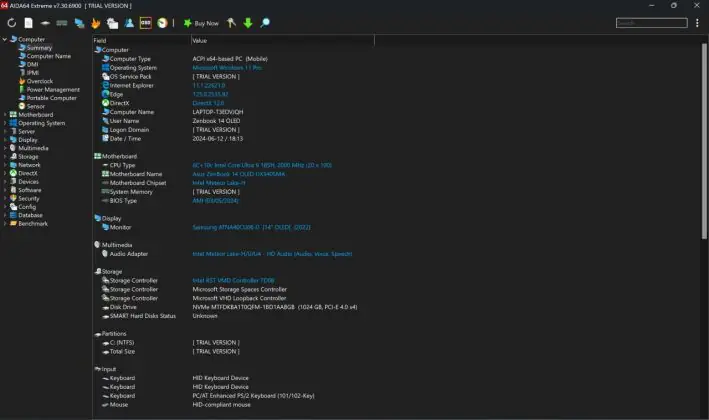
Task: Expand the Server tree node
Action: [x=5, y=132]
